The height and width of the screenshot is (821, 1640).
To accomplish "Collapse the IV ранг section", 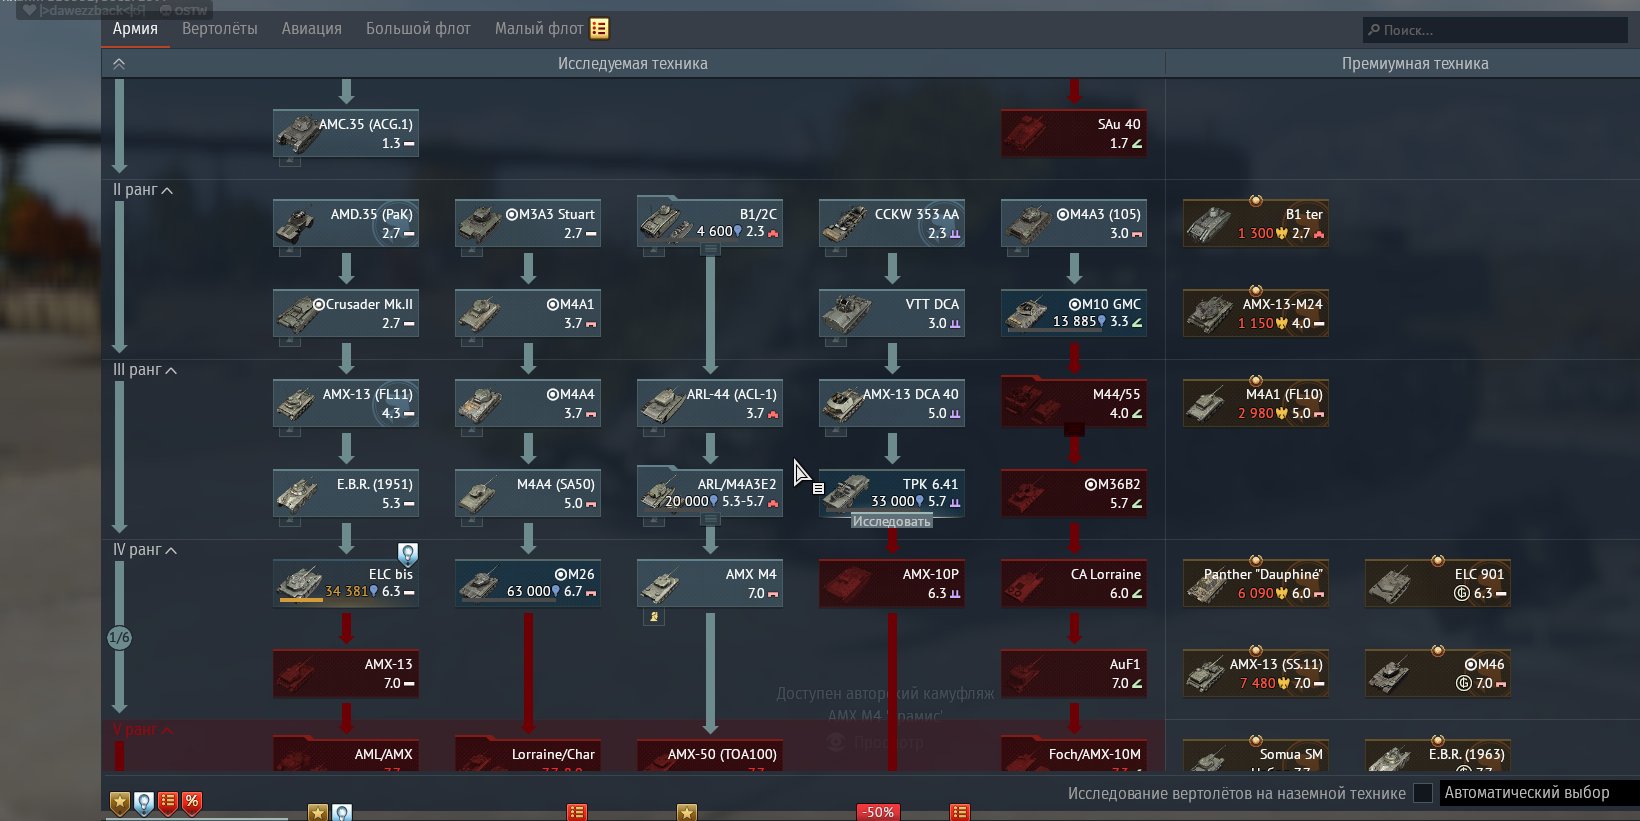I will coord(144,550).
